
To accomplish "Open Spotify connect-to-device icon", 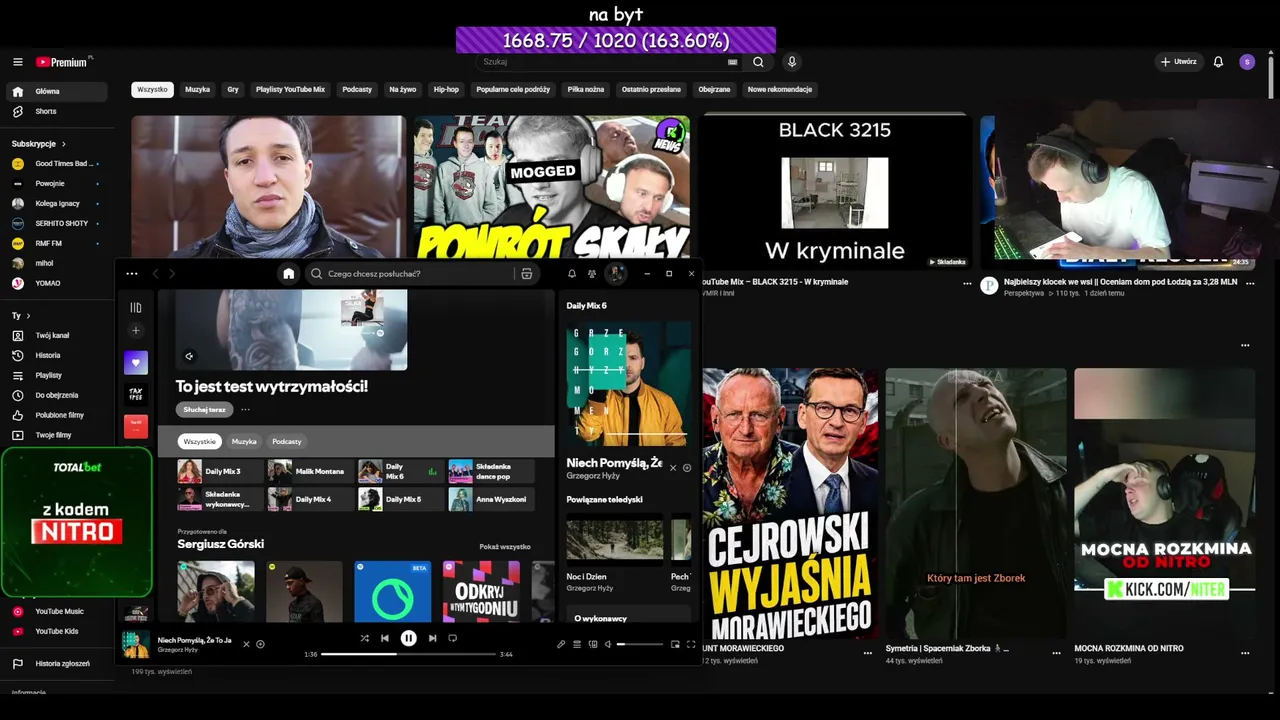I will tap(593, 644).
